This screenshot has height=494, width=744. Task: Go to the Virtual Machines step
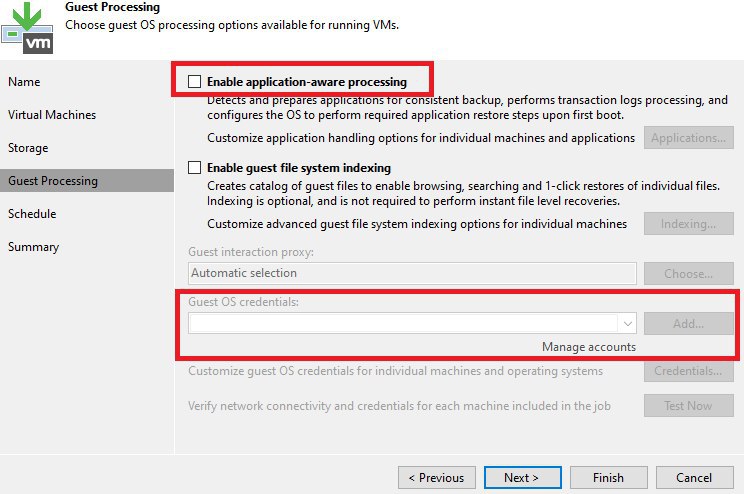[x=52, y=115]
